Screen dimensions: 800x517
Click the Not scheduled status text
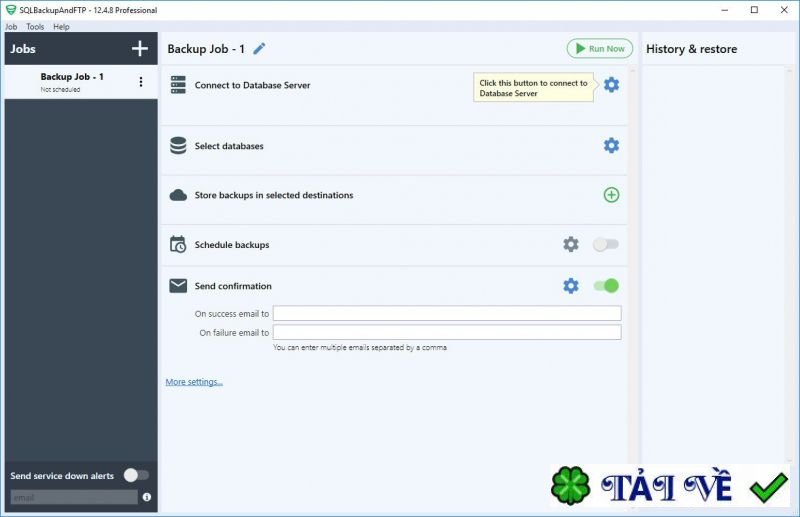[60, 89]
